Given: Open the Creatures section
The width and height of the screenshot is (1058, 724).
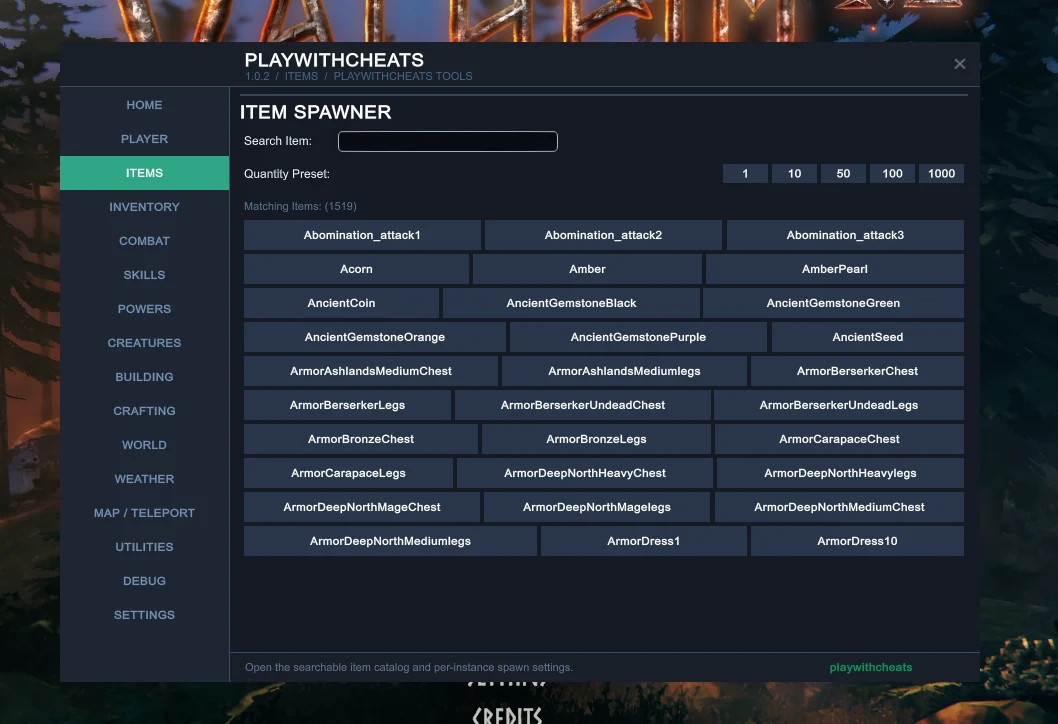Looking at the screenshot, I should [144, 343].
